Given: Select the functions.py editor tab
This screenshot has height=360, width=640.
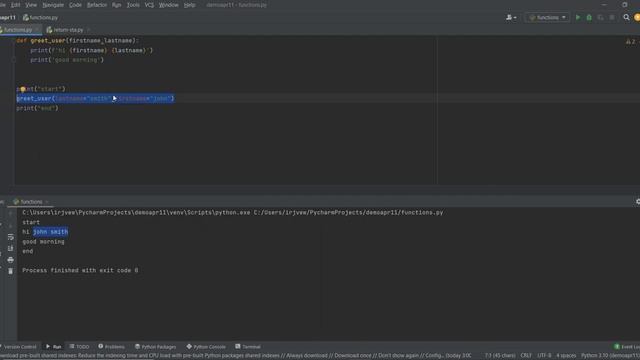Looking at the screenshot, I should pyautogui.click(x=17, y=30).
